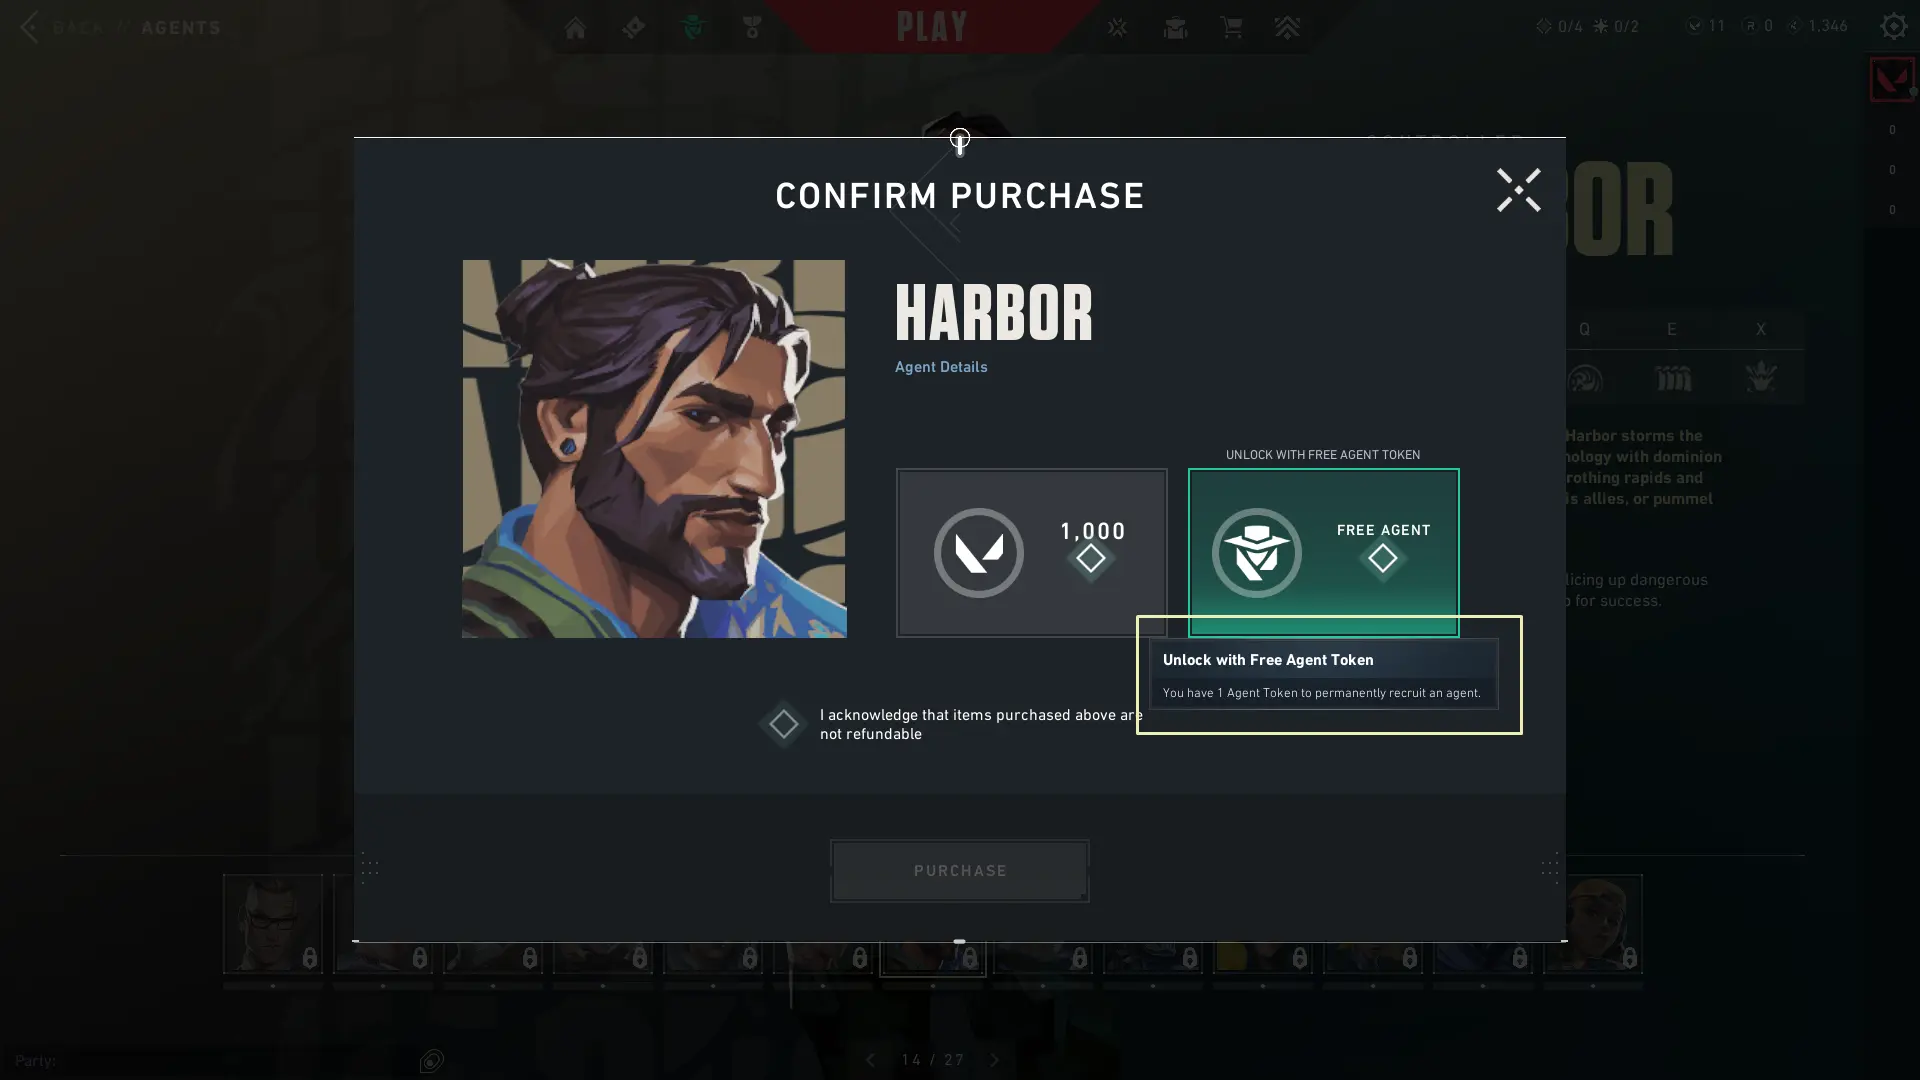This screenshot has height=1080, width=1920.
Task: Select the first agent thumbnail in roster
Action: [x=273, y=923]
